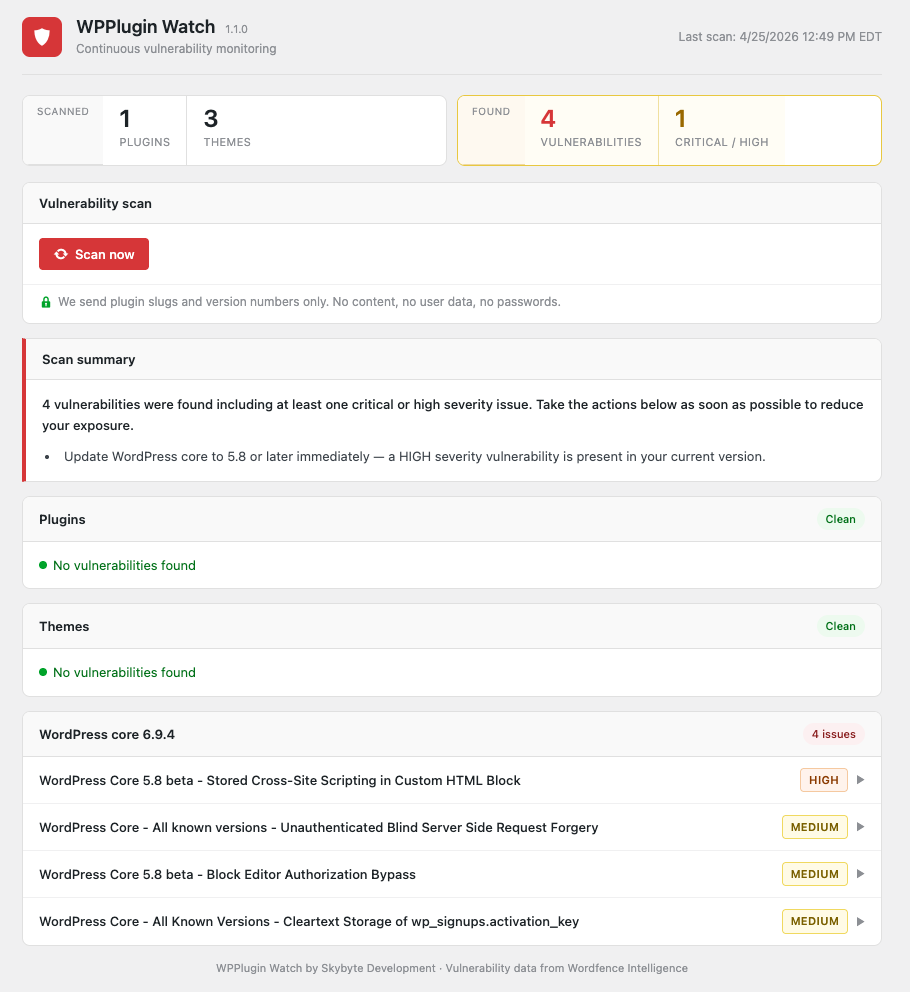Click the Clean badge in Themes section
Viewport: 910px width, 992px height.
pos(840,626)
